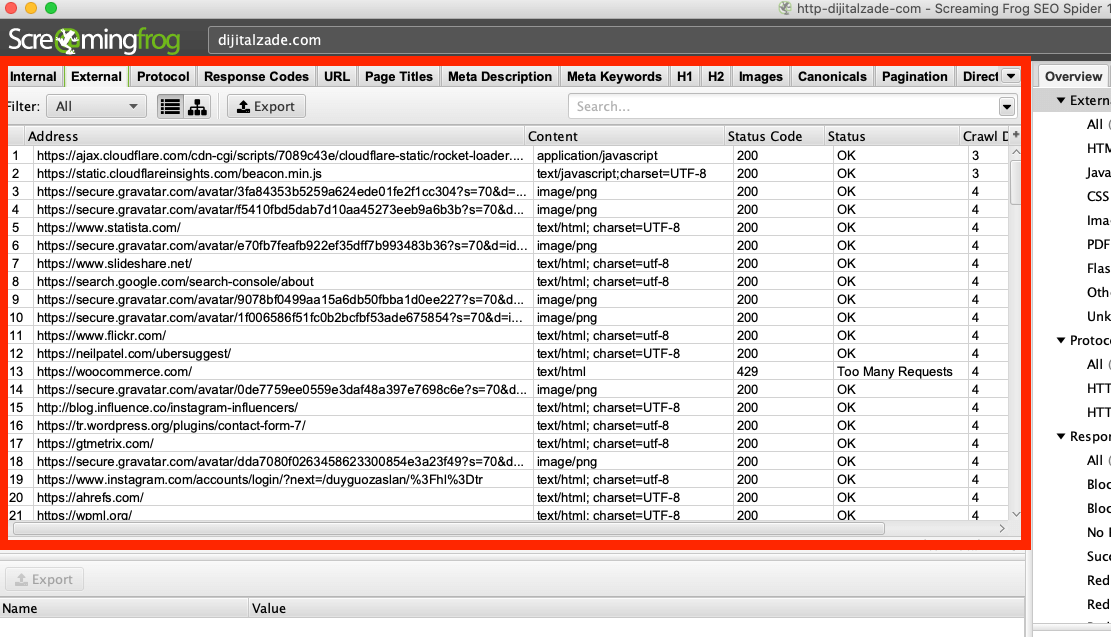Select the External tab
The height and width of the screenshot is (637, 1111).
coord(96,77)
